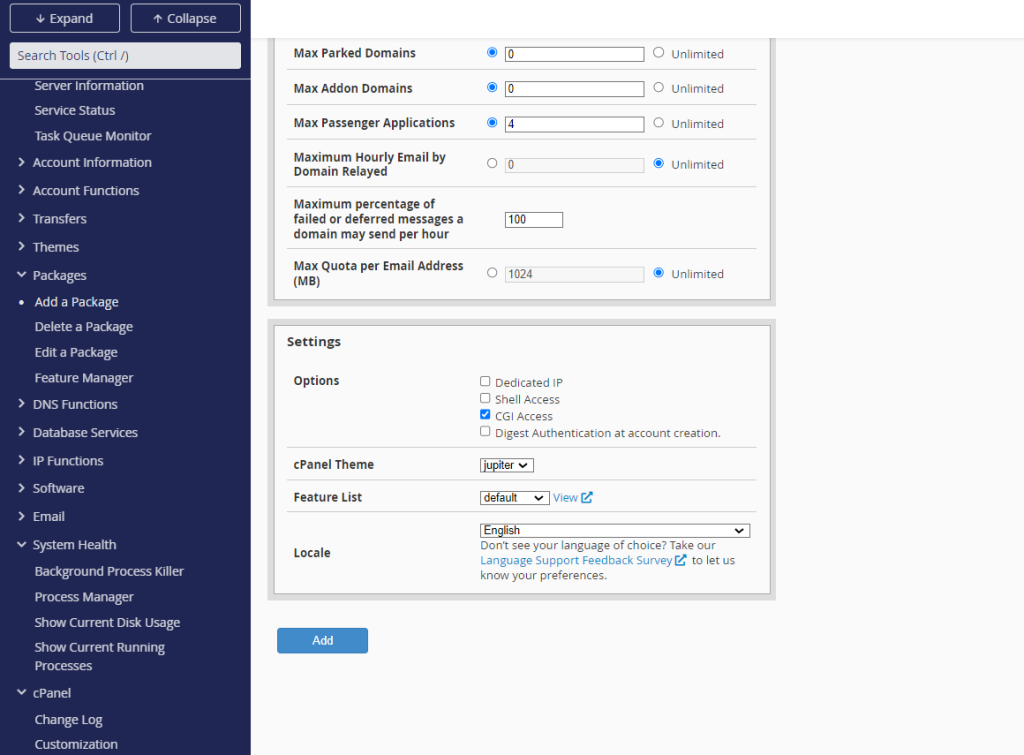Image resolution: width=1024 pixels, height=755 pixels.
Task: Select Unlimited for Max Addon Domains
Action: point(659,87)
